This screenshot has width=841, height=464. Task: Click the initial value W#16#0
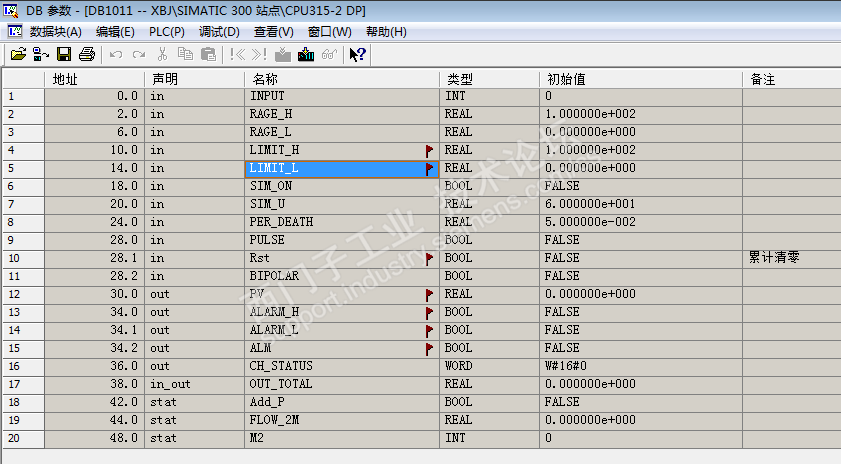(x=566, y=366)
